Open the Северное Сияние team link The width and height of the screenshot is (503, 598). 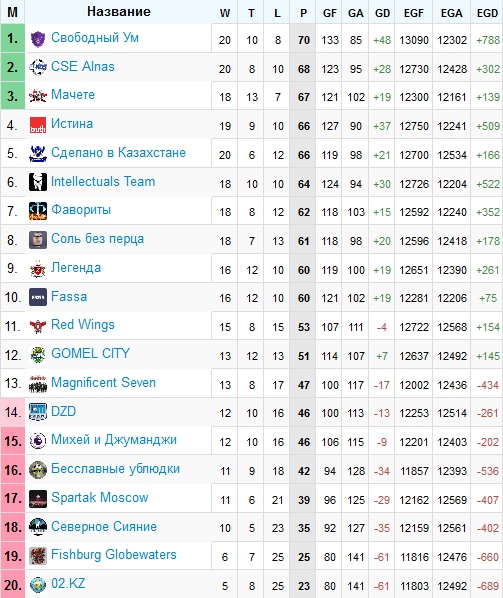click(x=104, y=527)
